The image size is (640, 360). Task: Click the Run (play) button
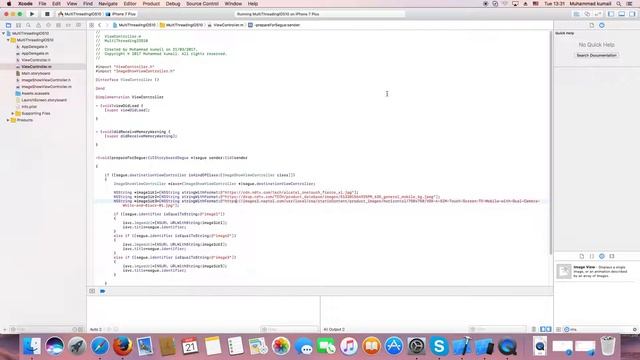tap(32, 14)
